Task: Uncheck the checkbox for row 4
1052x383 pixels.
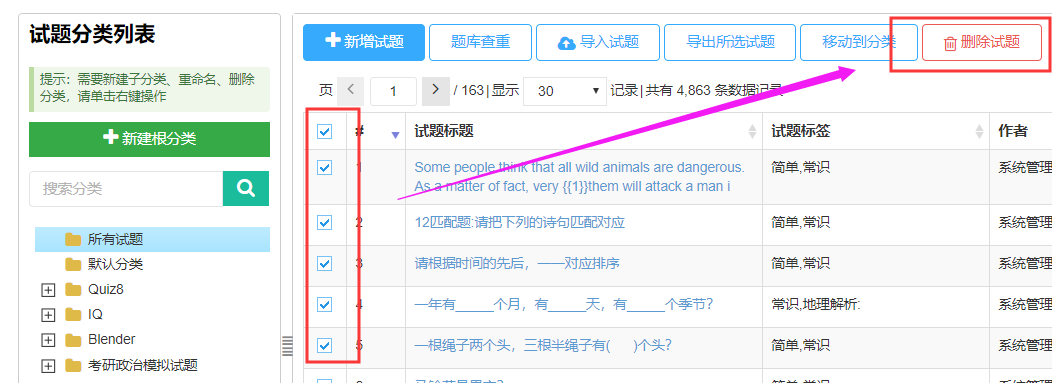Action: 324,305
